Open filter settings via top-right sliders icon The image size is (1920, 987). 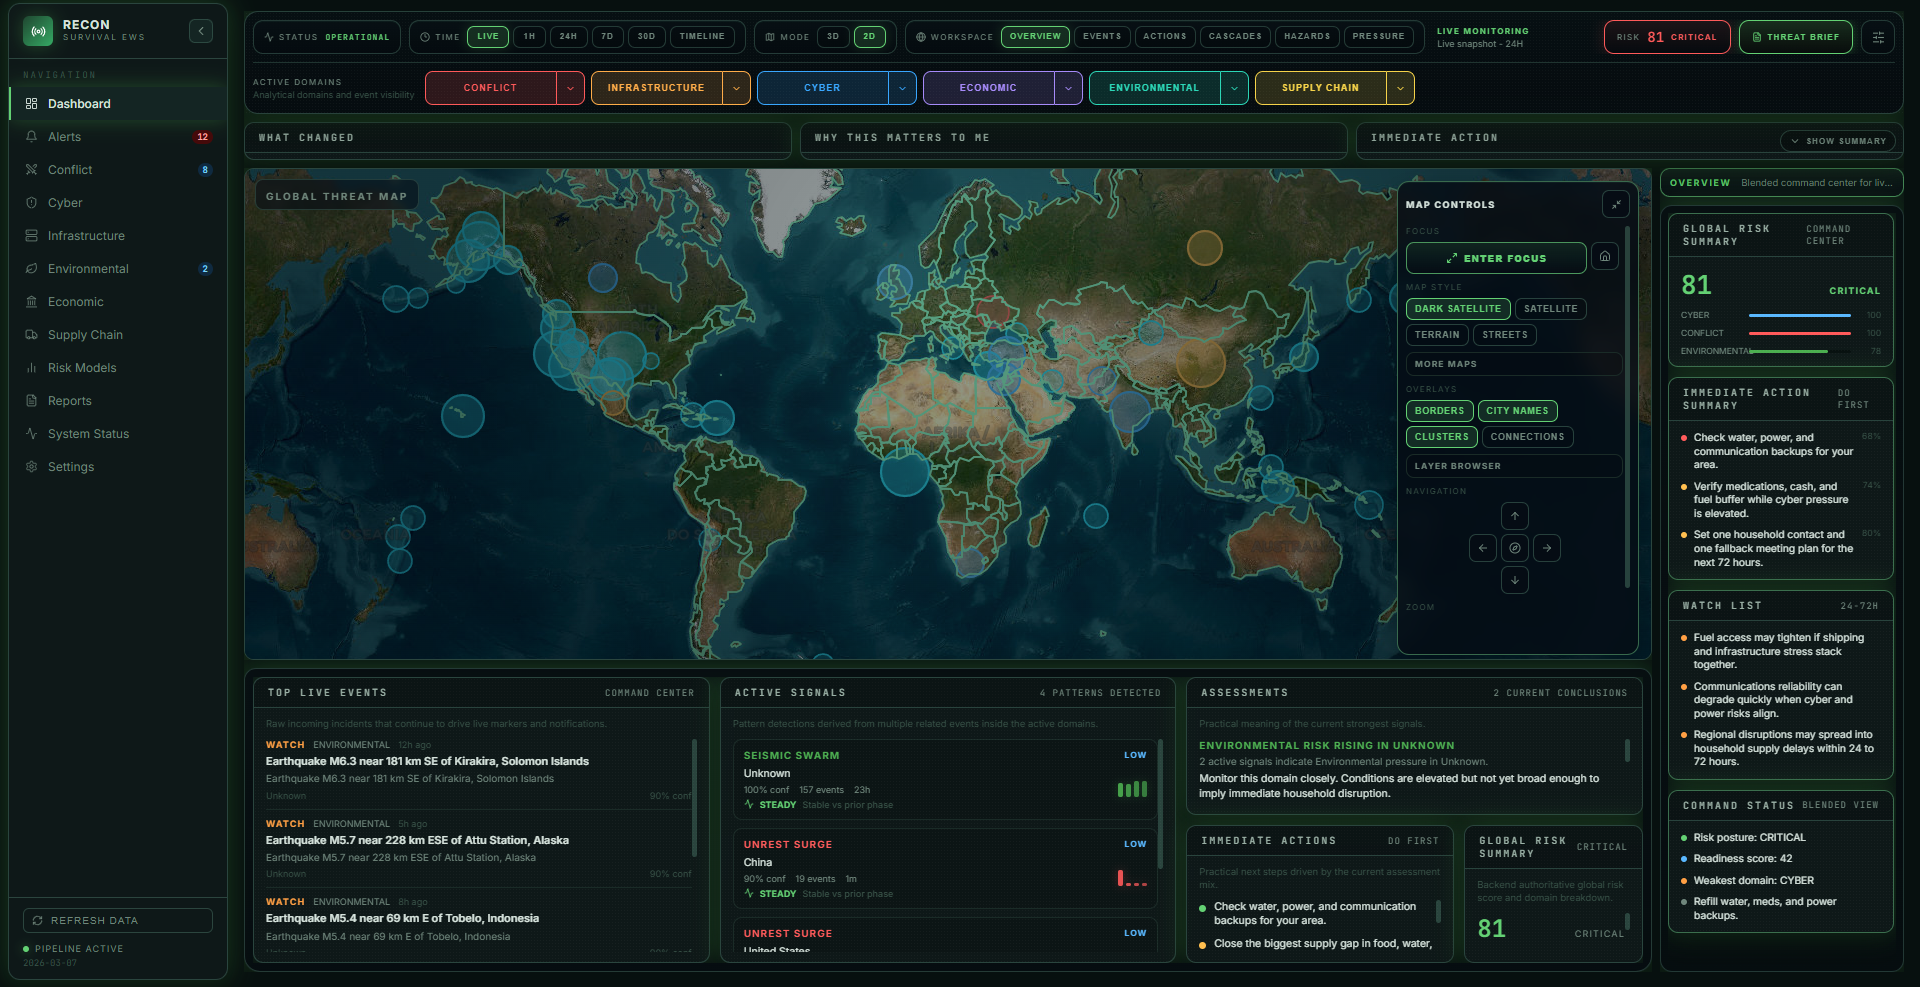(1878, 36)
